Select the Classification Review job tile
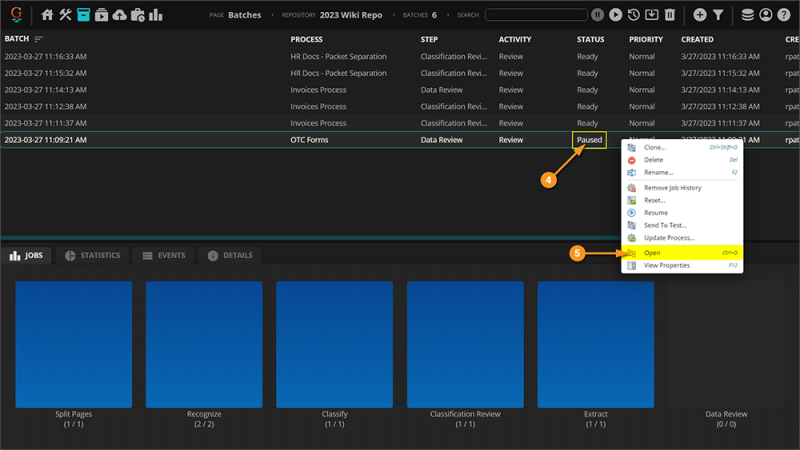The width and height of the screenshot is (800, 450). click(465, 344)
